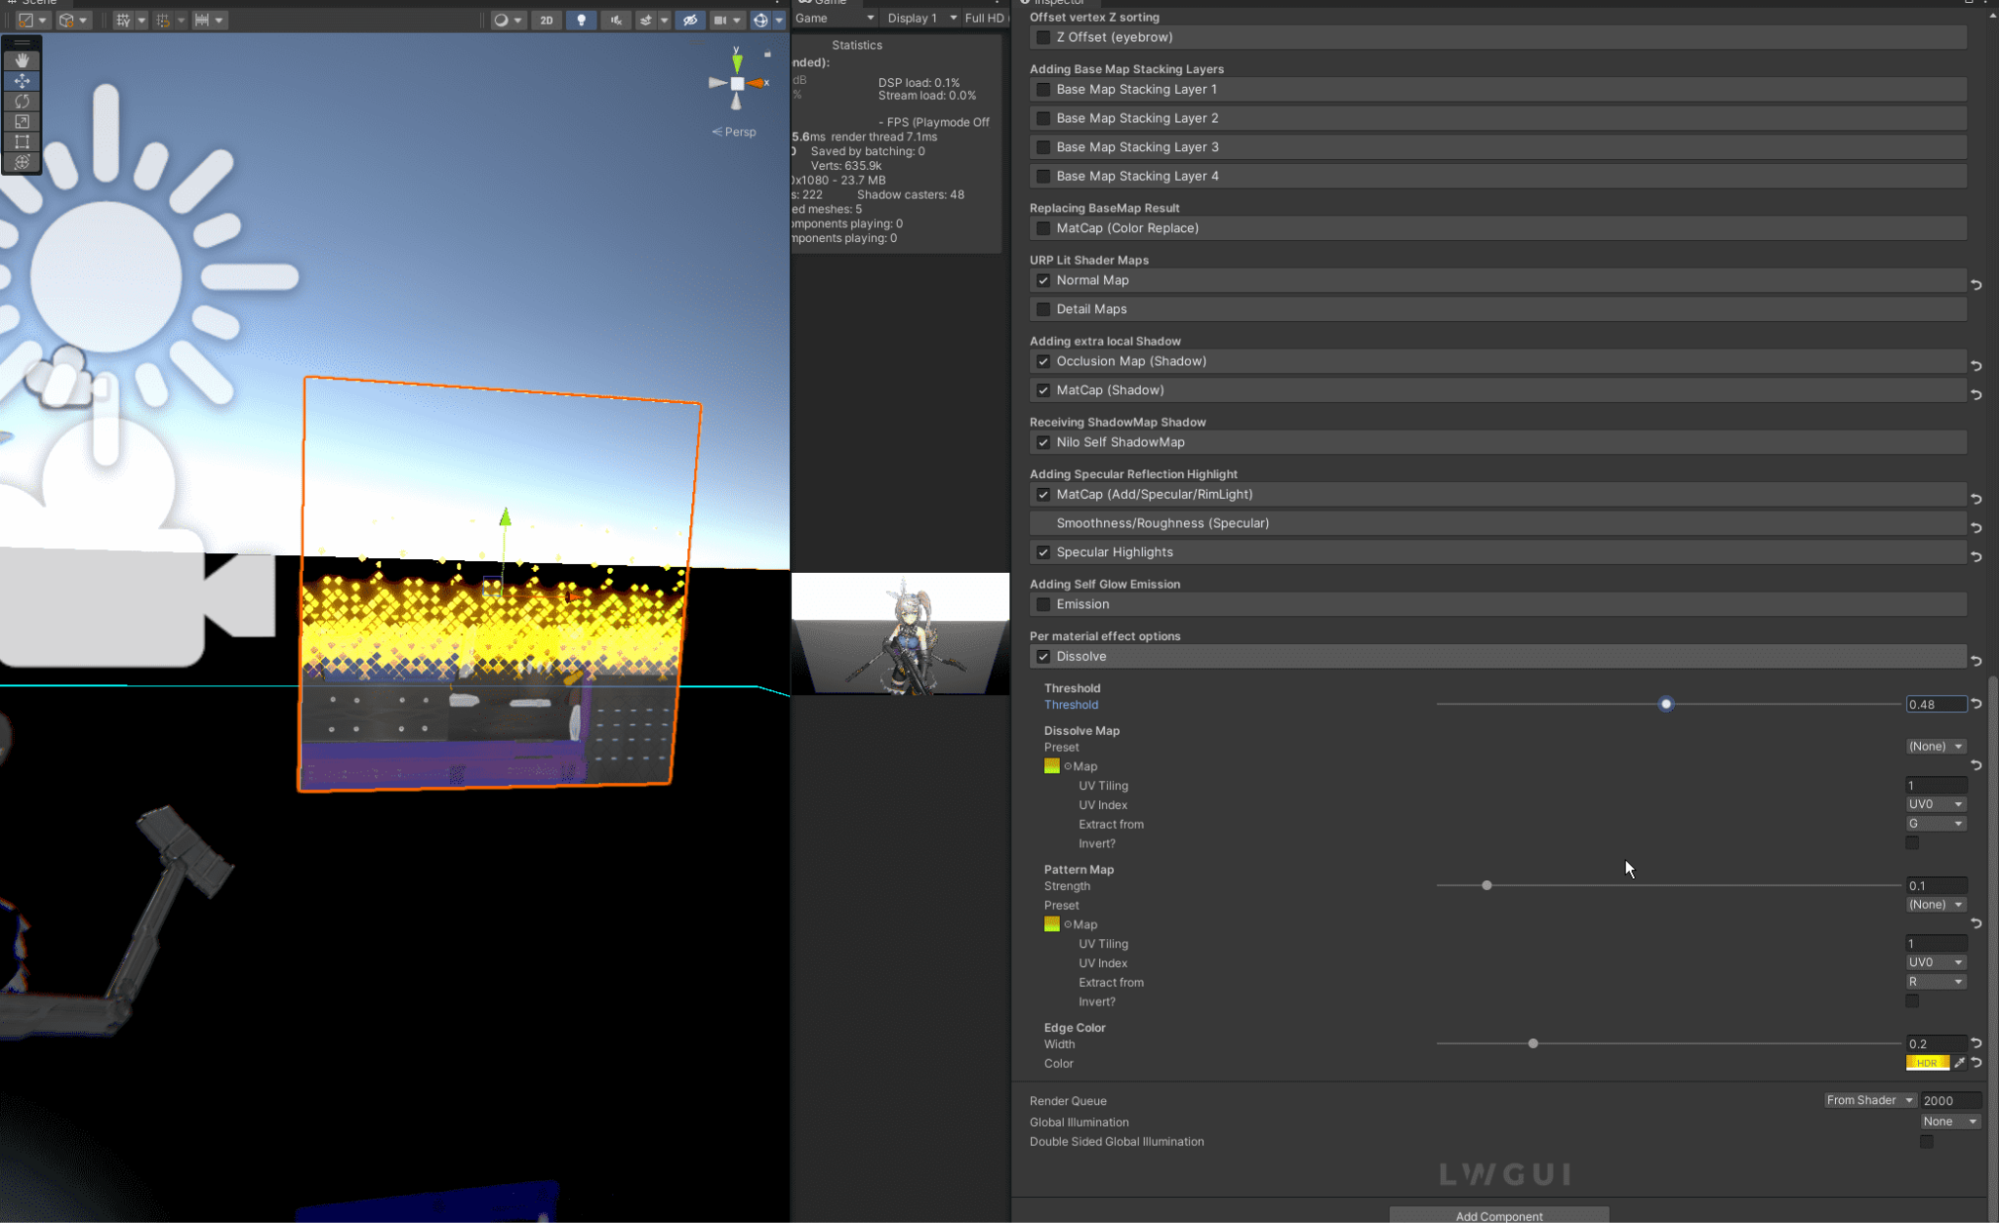Click the handle rotation global/local icon

66,20
